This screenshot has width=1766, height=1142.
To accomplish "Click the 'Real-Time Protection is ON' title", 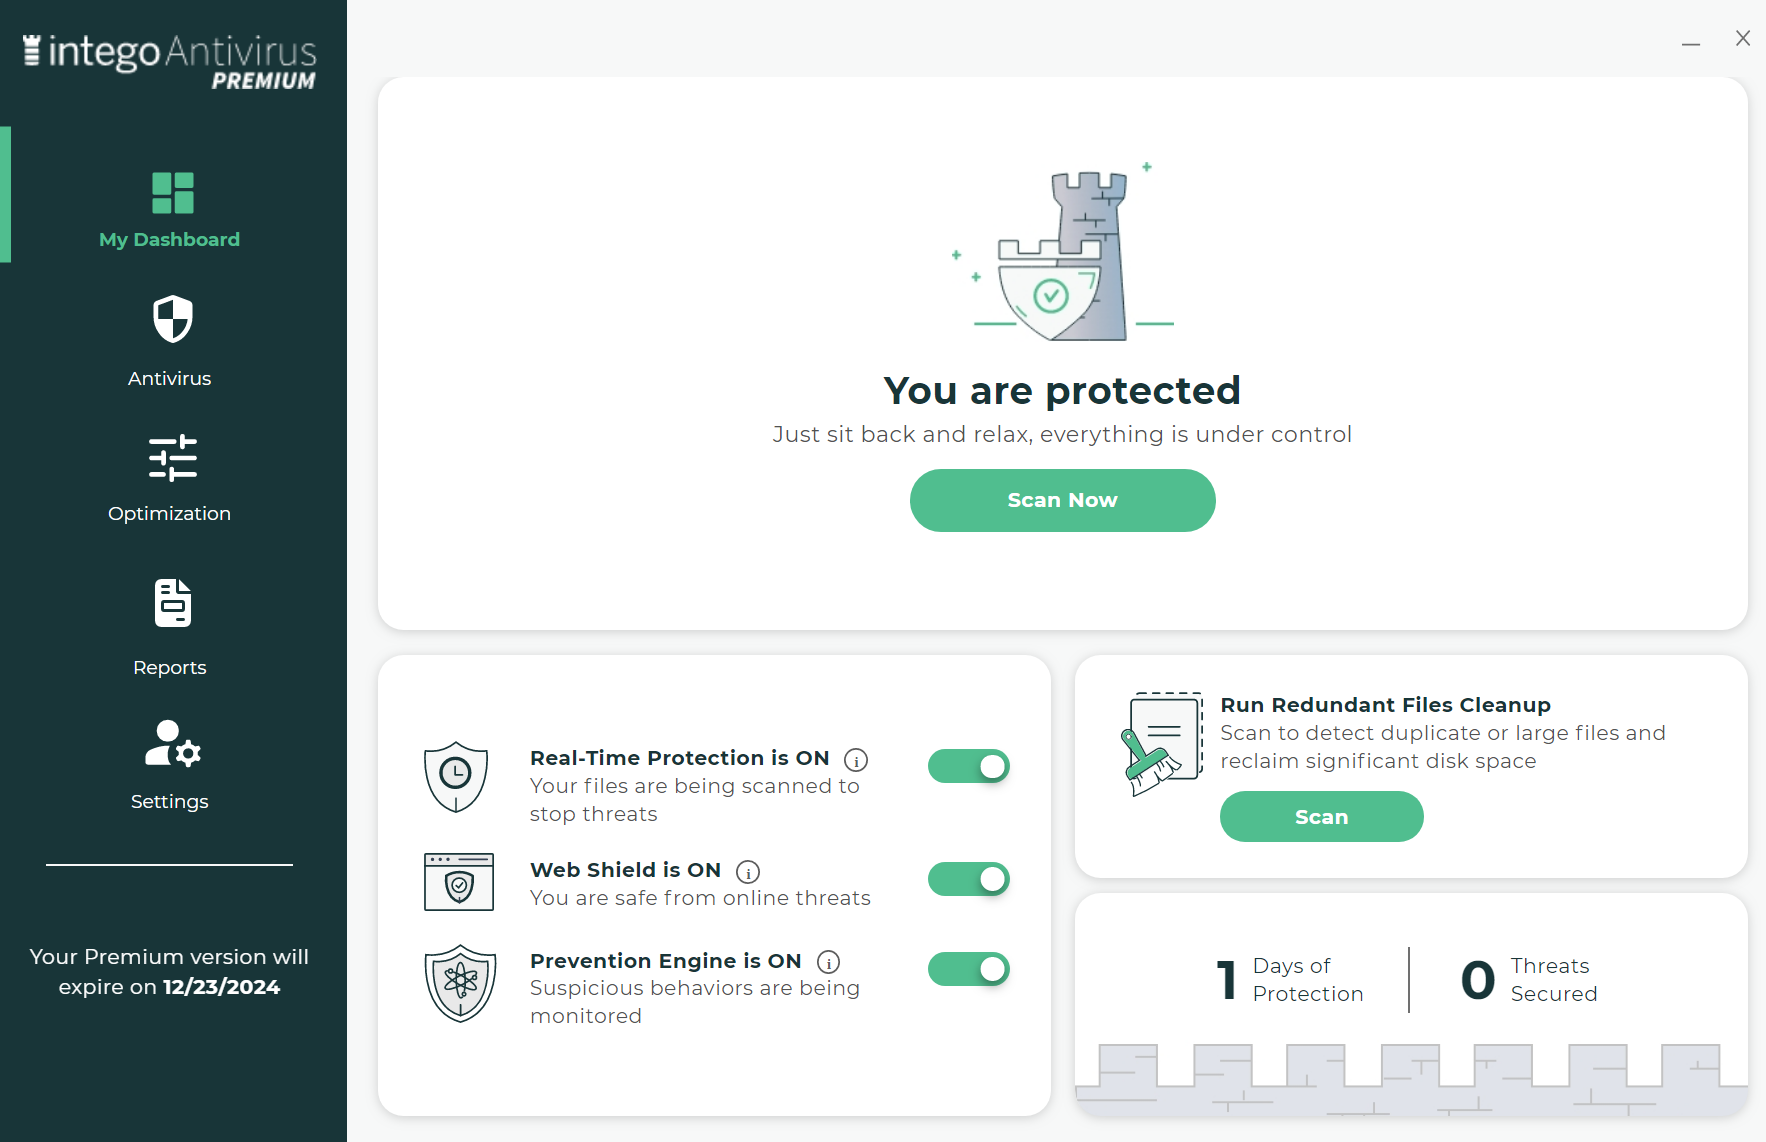I will point(680,758).
